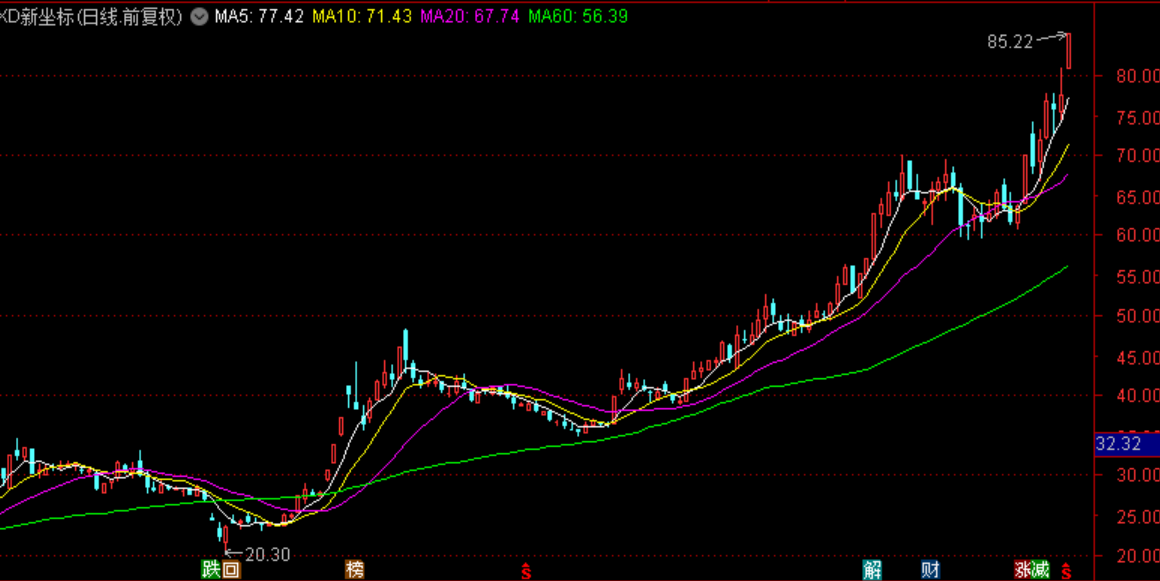
Task: Click the 20.30 low price annotation
Action: (x=266, y=555)
